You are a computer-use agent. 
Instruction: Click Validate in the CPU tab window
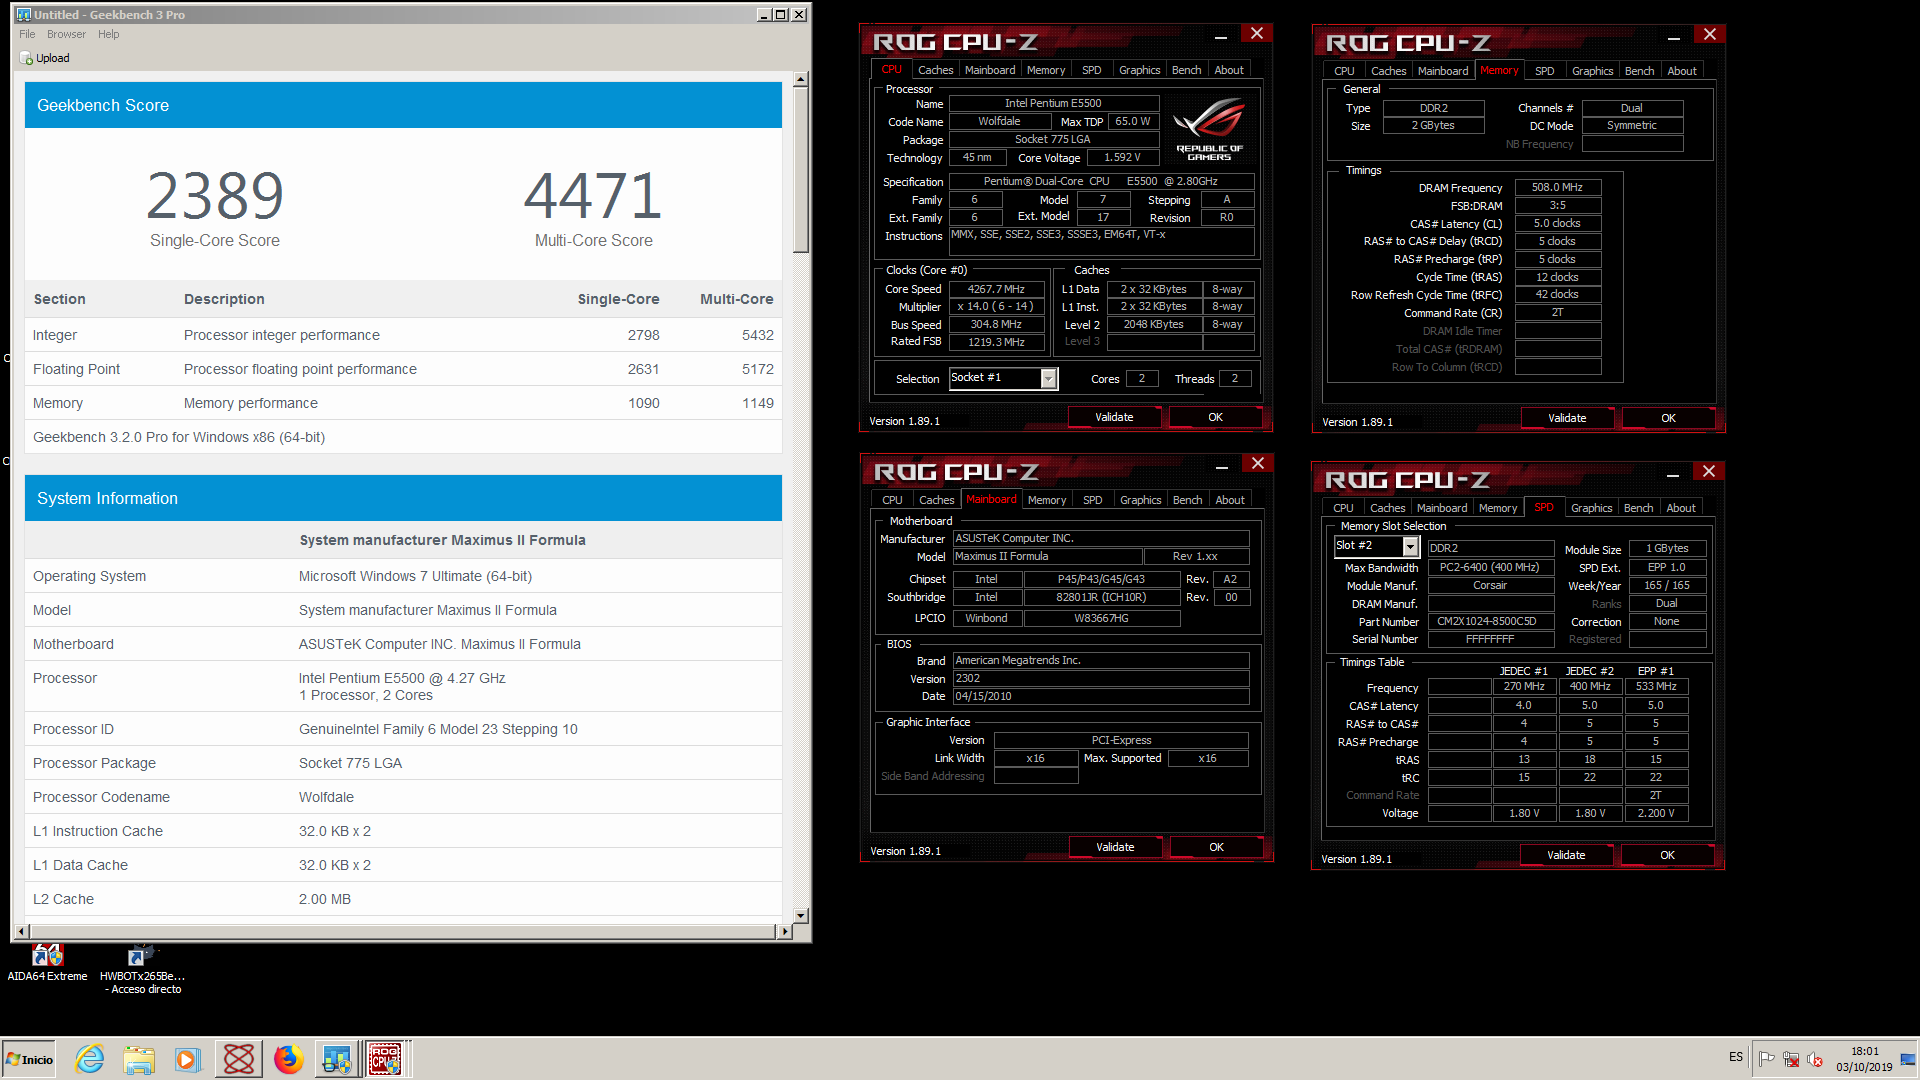tap(1114, 417)
